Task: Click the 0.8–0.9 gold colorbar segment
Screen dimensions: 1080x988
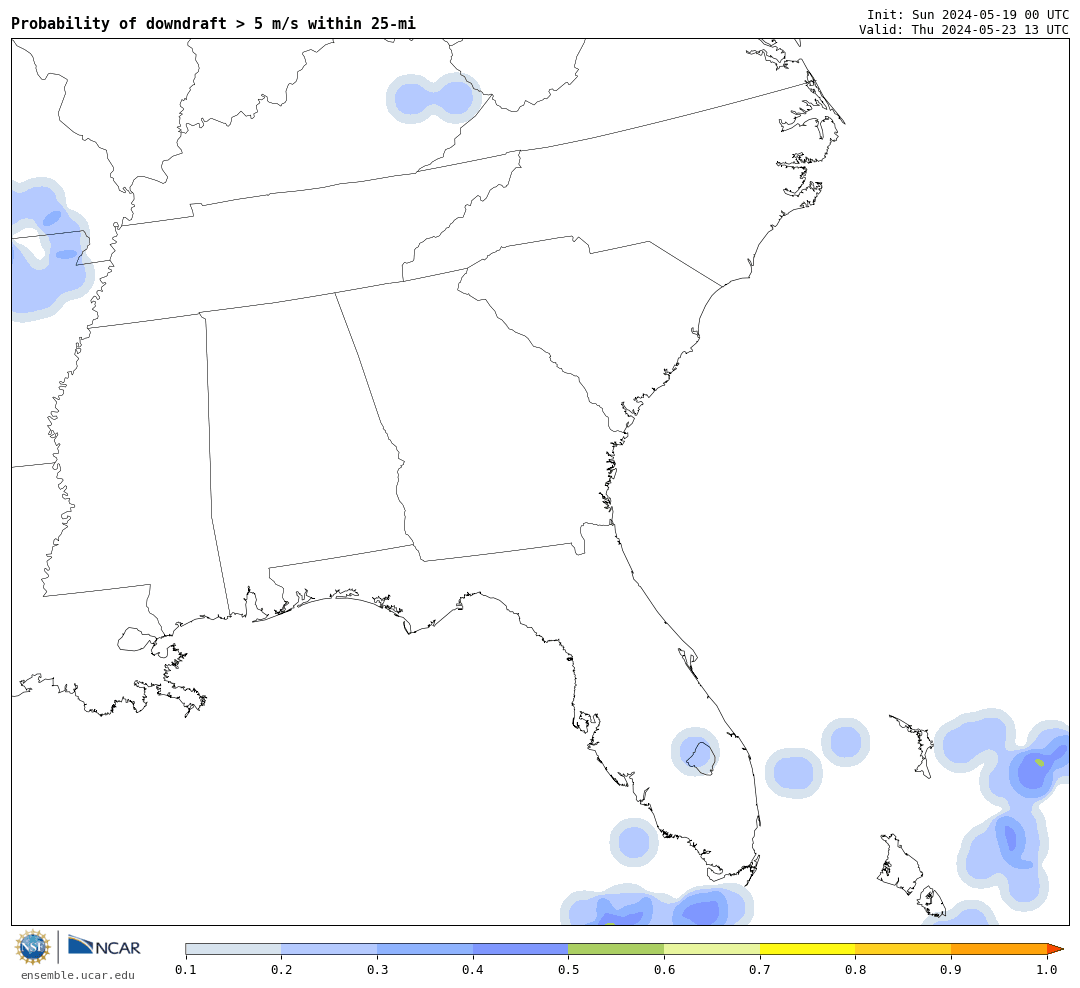Action: pyautogui.click(x=904, y=949)
